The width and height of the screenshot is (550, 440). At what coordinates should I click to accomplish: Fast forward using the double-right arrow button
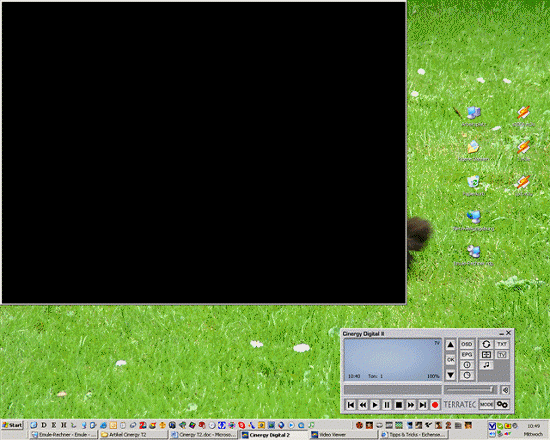coord(411,405)
